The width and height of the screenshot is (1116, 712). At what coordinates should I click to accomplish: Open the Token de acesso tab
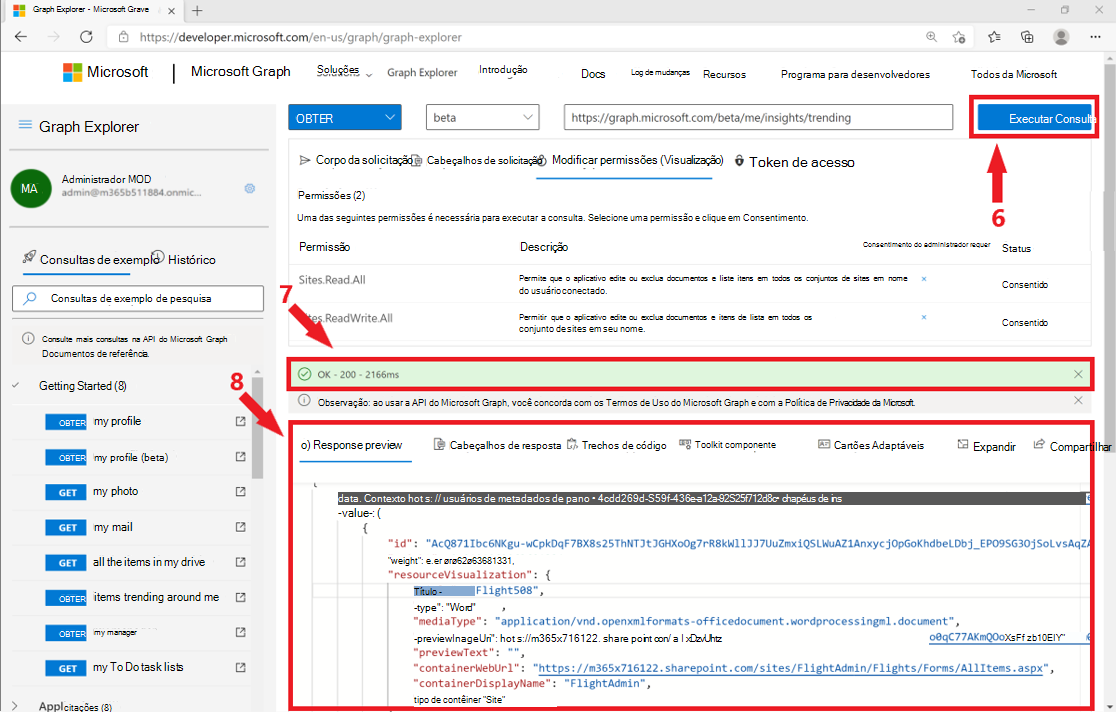[x=794, y=162]
